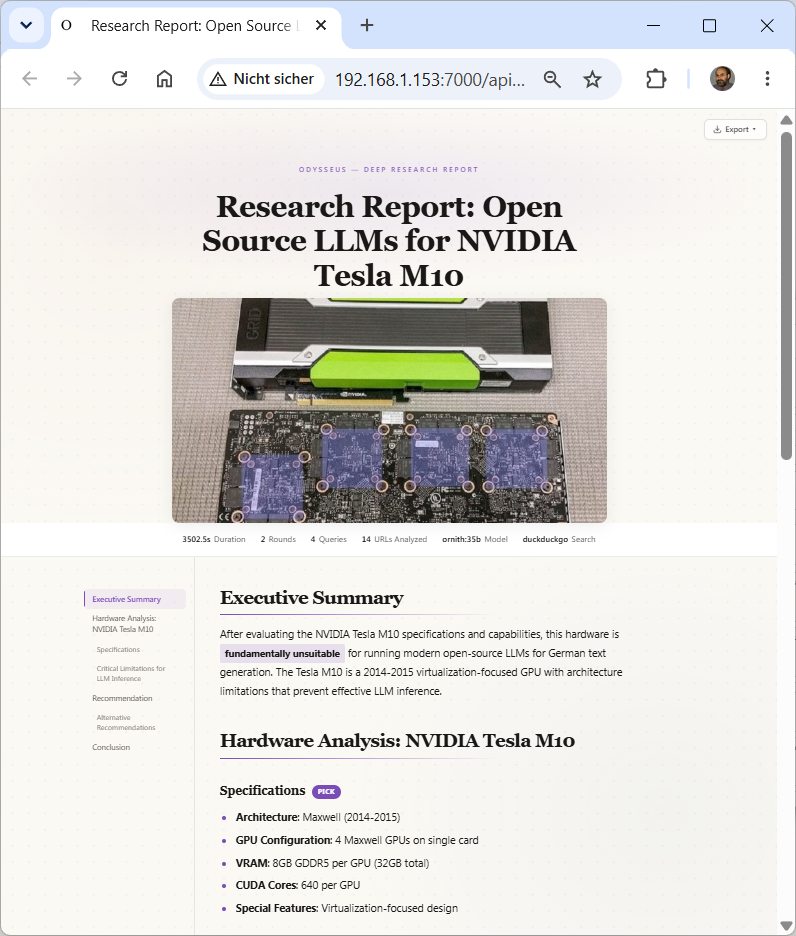796x936 pixels.
Task: Open the tab search dropdown arrow
Action: pos(26,26)
